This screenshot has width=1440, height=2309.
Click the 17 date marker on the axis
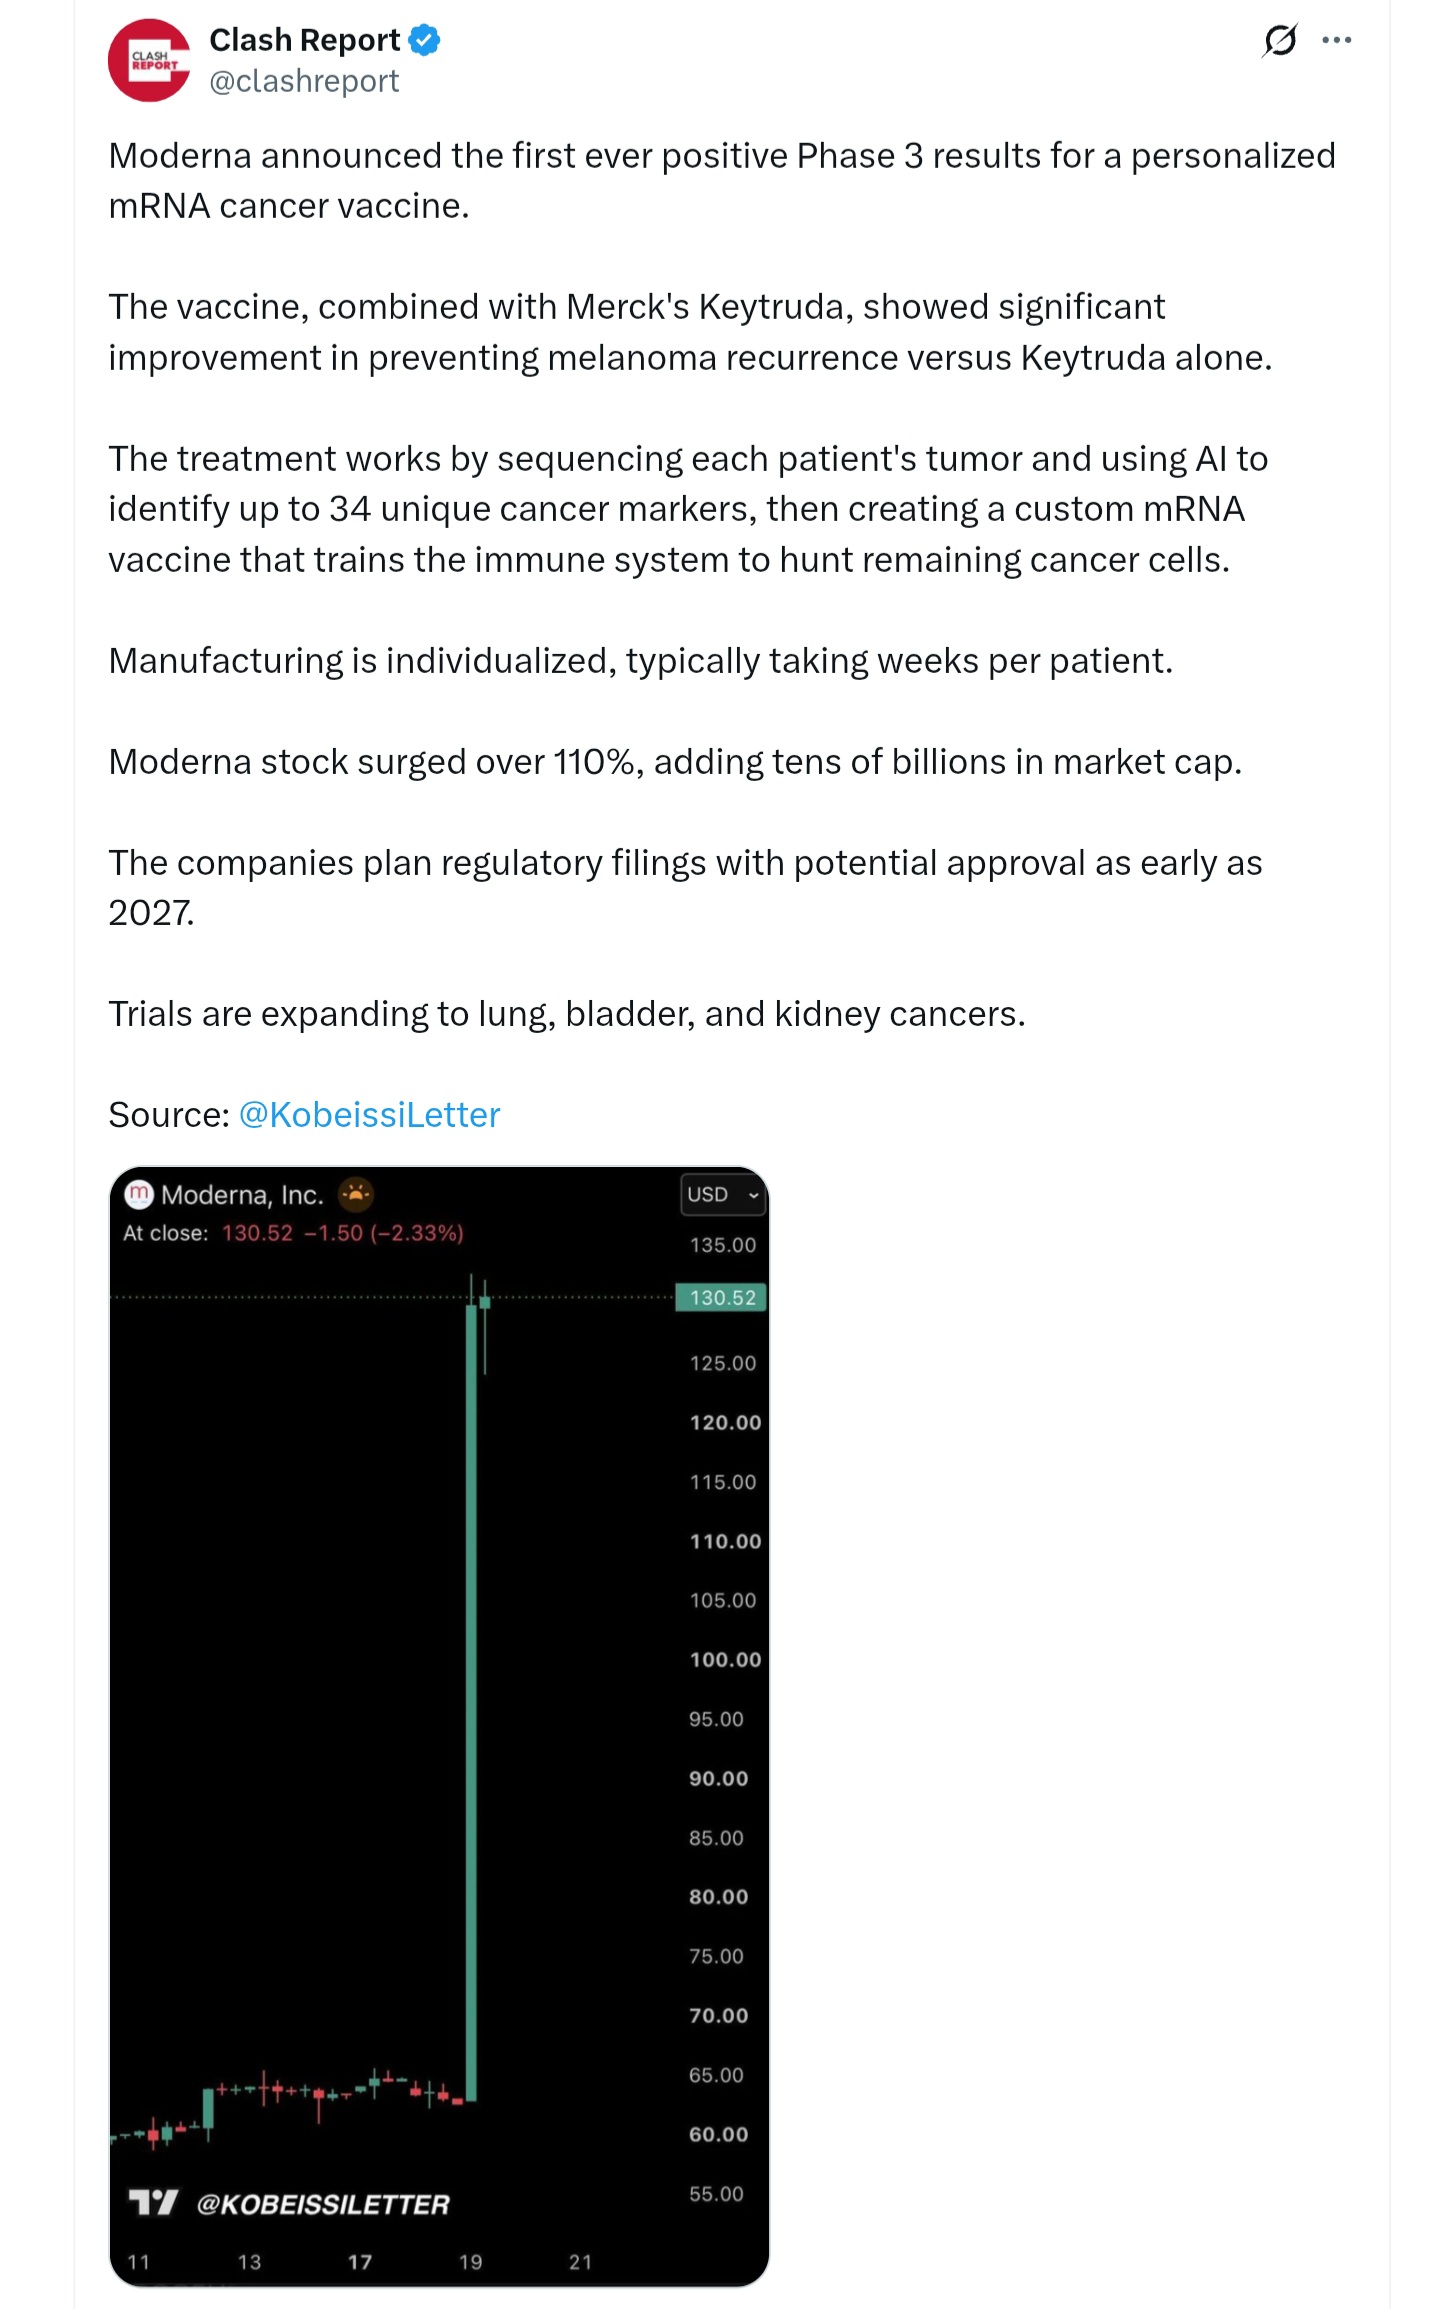click(360, 2262)
